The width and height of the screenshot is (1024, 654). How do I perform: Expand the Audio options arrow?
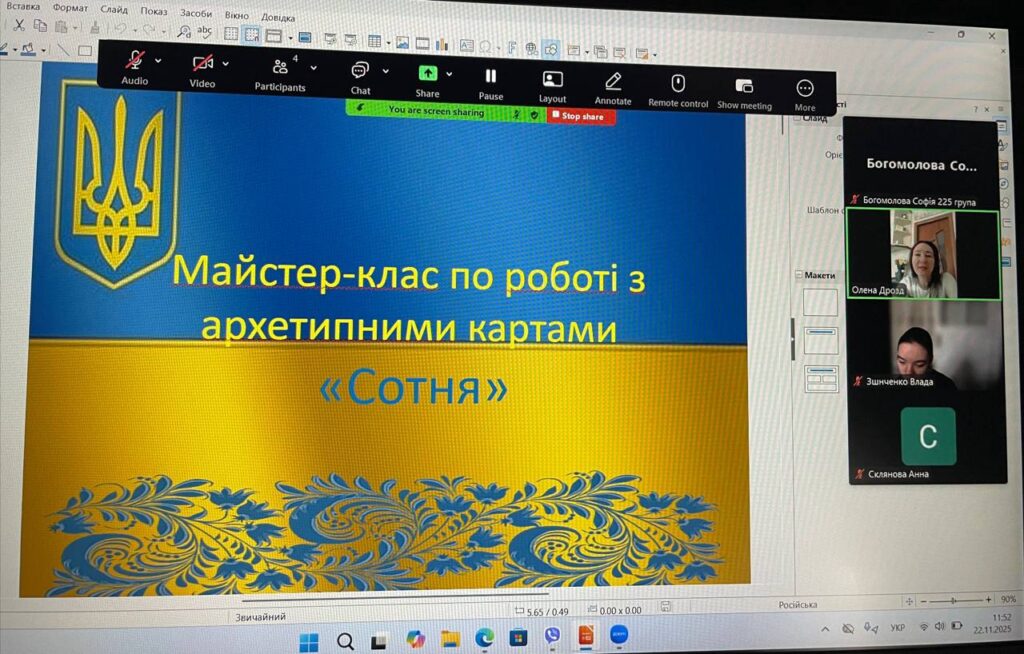click(158, 59)
